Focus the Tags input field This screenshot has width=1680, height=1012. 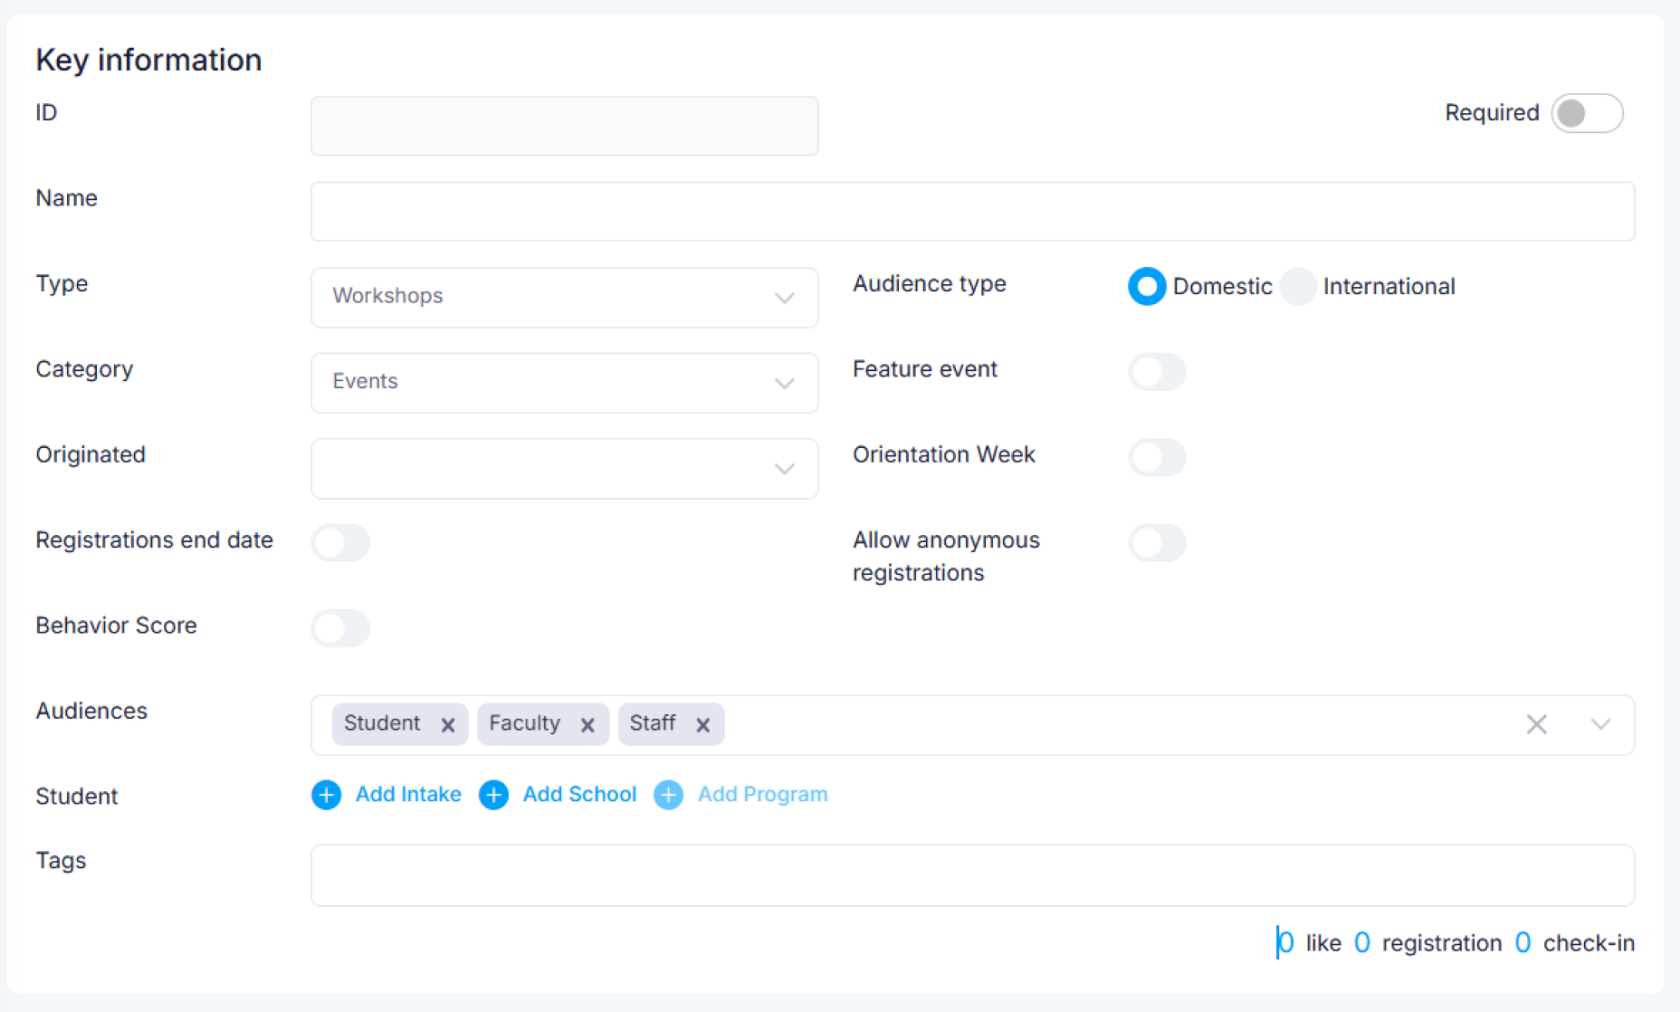tap(972, 875)
